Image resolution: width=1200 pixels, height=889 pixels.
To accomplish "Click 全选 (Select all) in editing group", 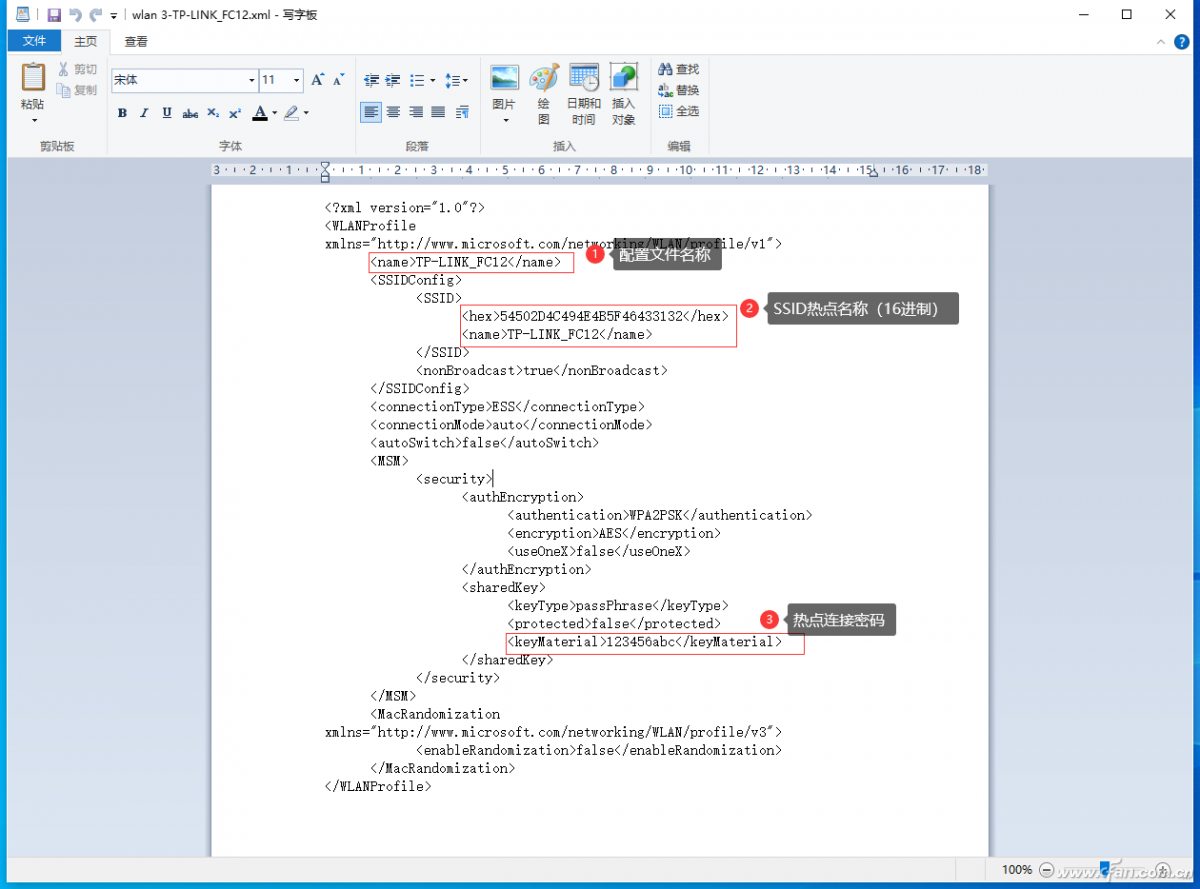I will tap(679, 111).
